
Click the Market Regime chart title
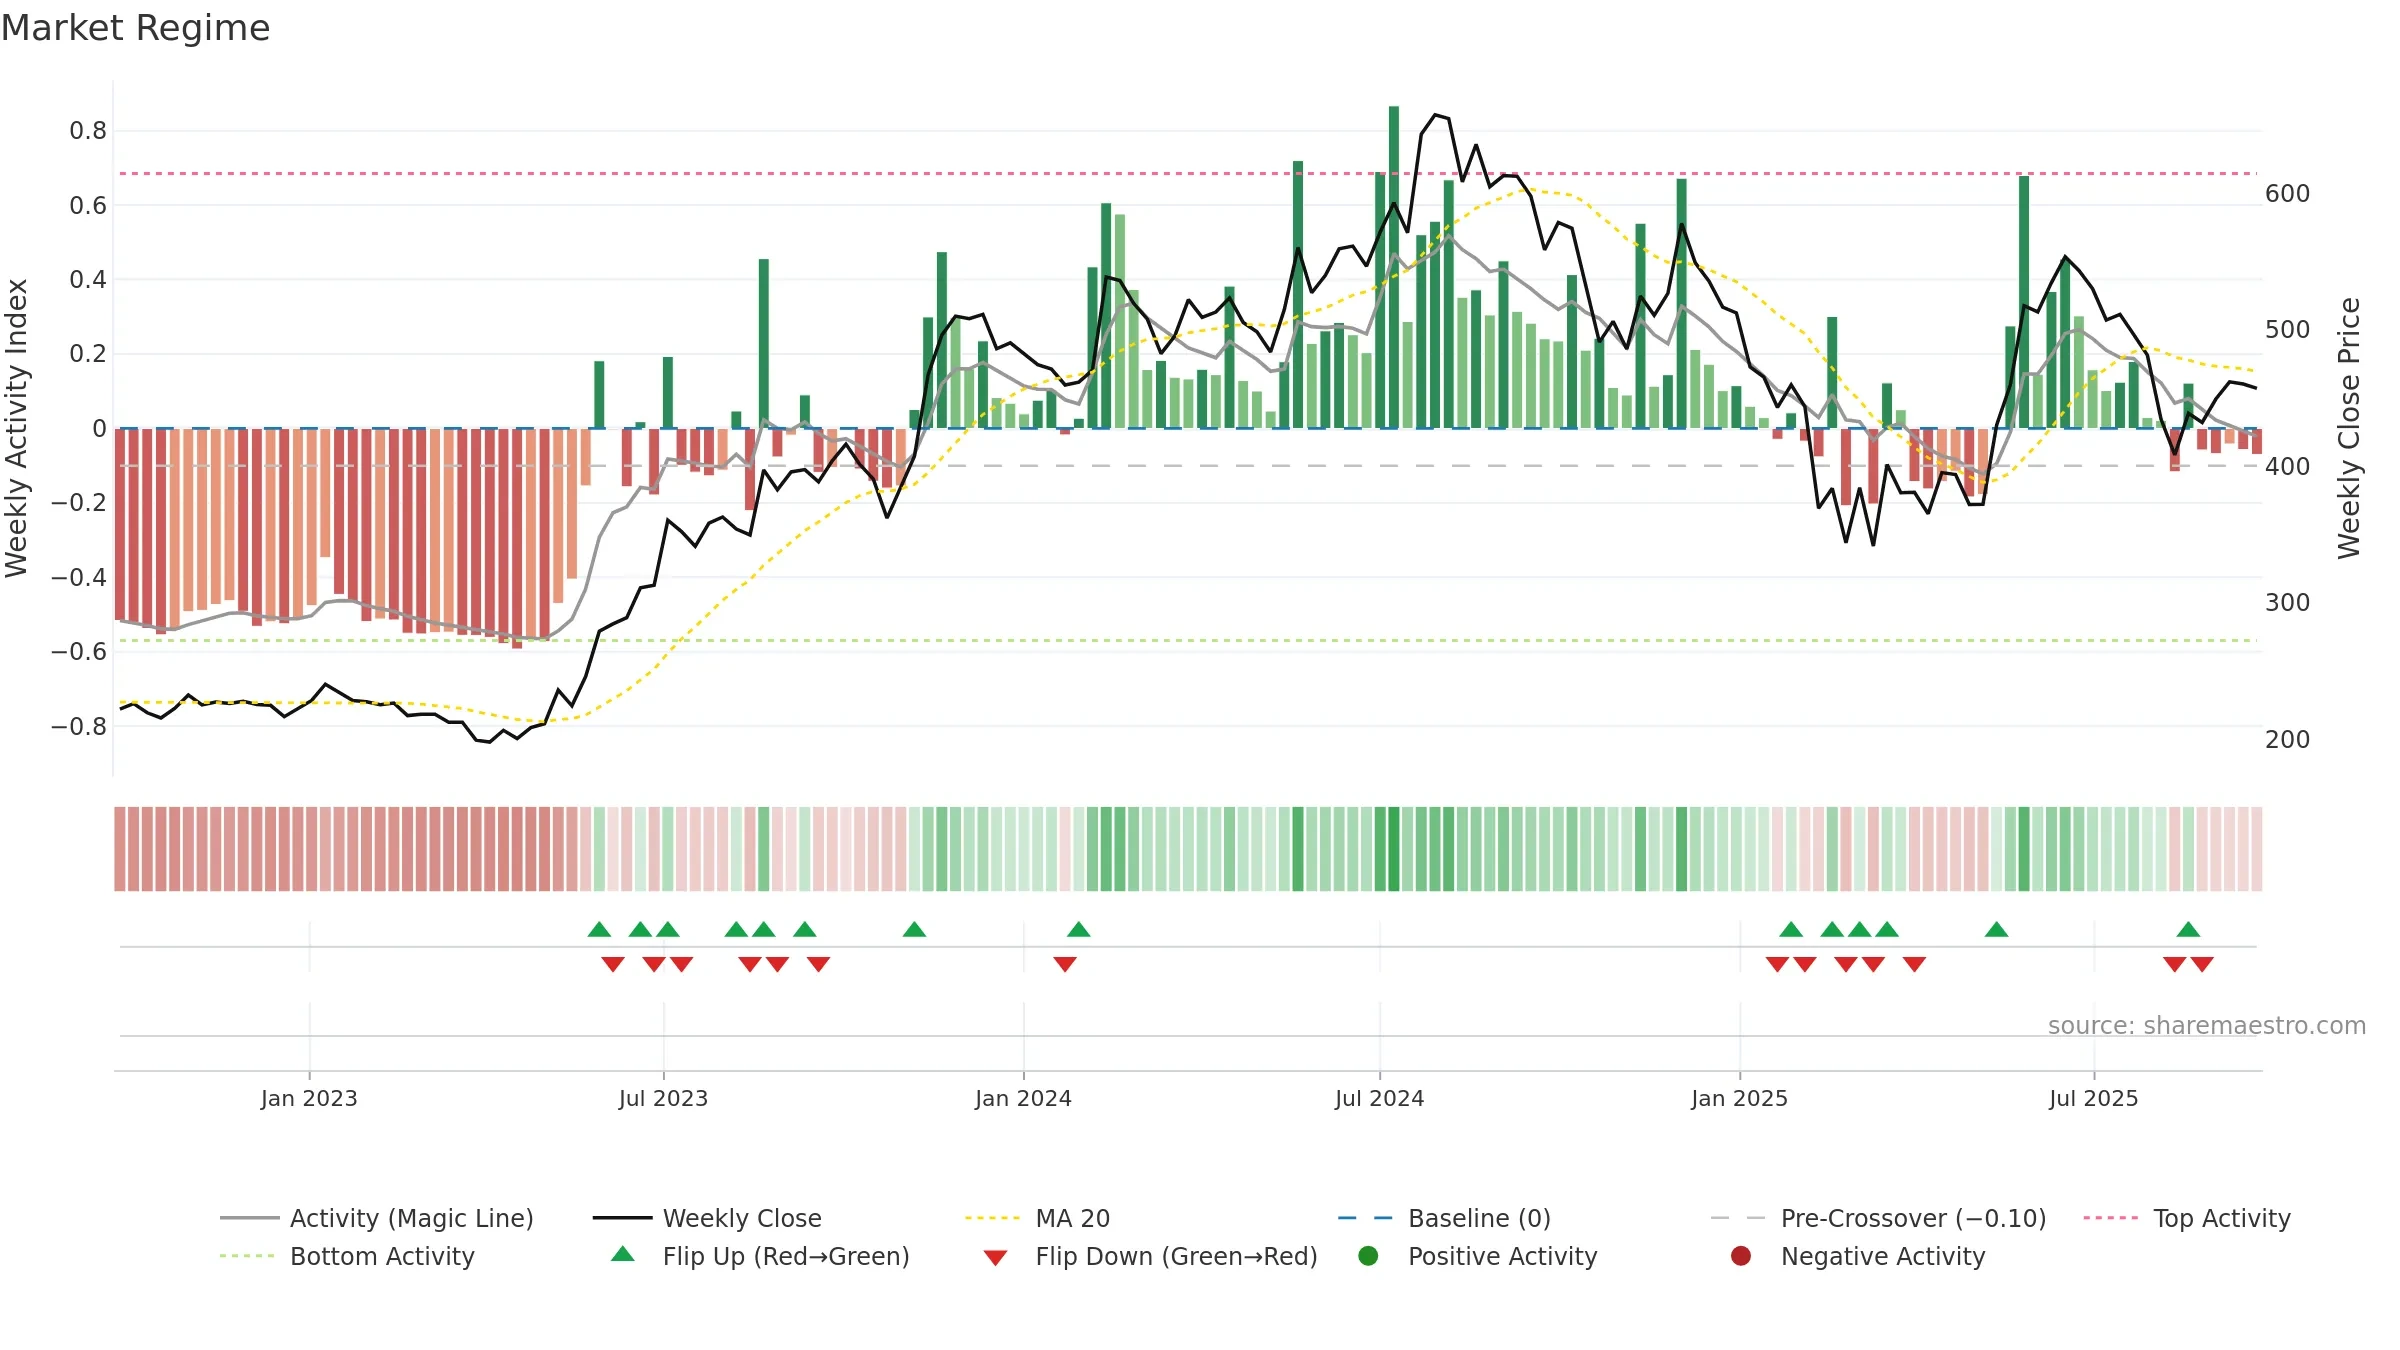point(135,28)
